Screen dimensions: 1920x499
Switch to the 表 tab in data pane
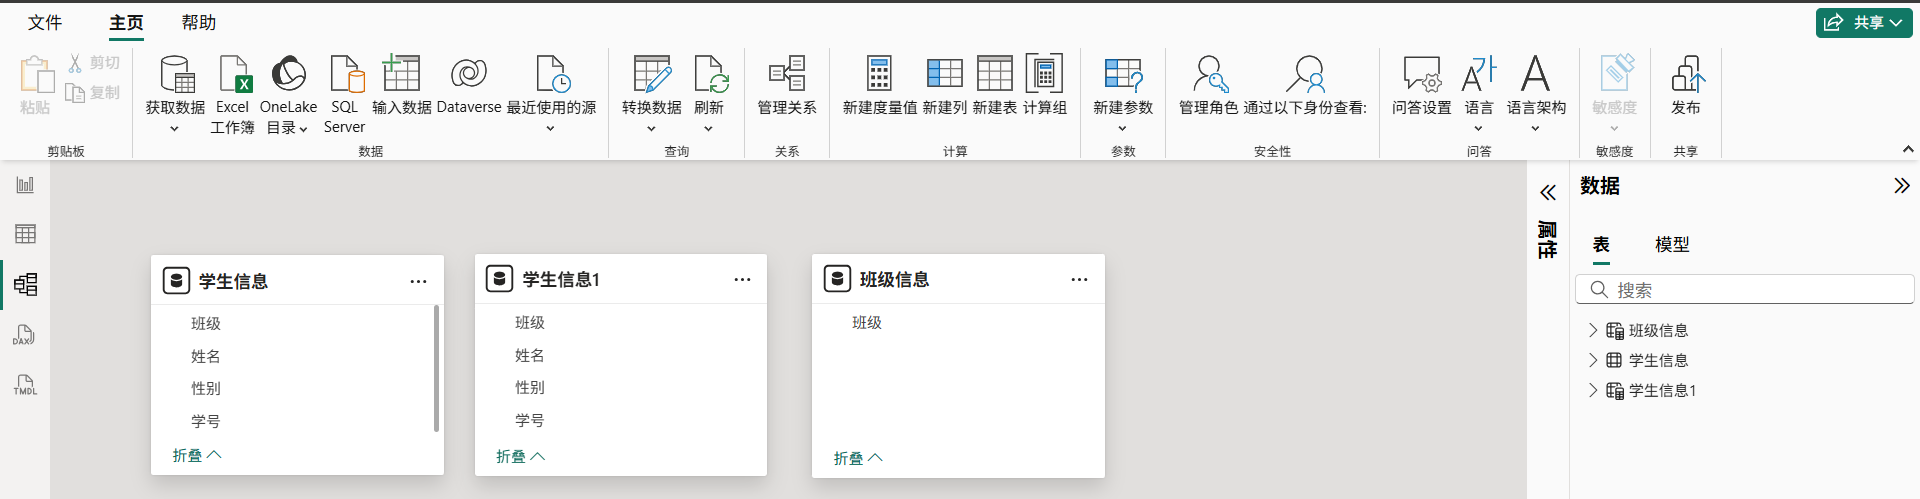pyautogui.click(x=1601, y=244)
